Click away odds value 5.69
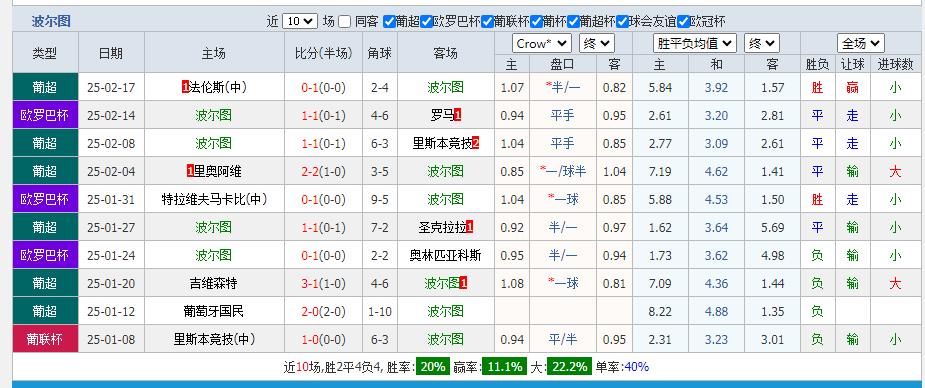 (x=772, y=228)
